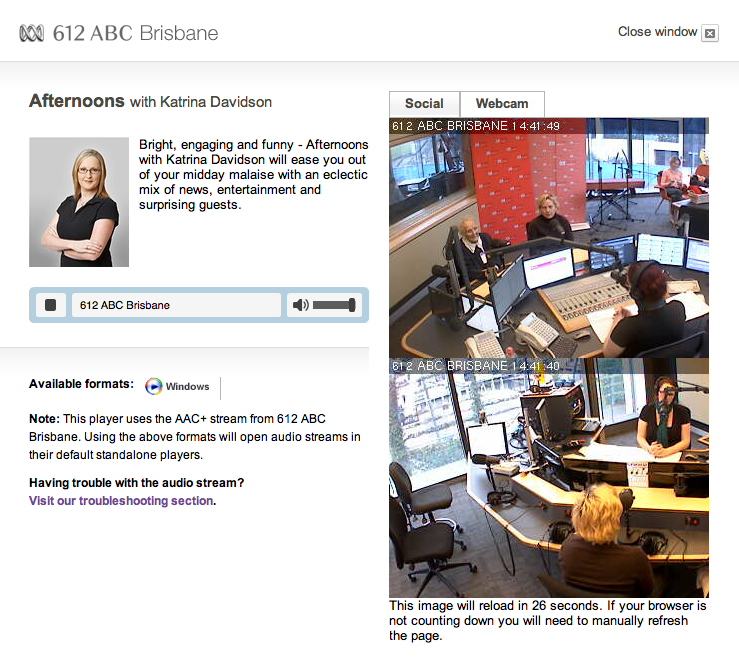Screen dimensions: 739x669
Task: Click the ABC logo icon
Action: point(32,33)
